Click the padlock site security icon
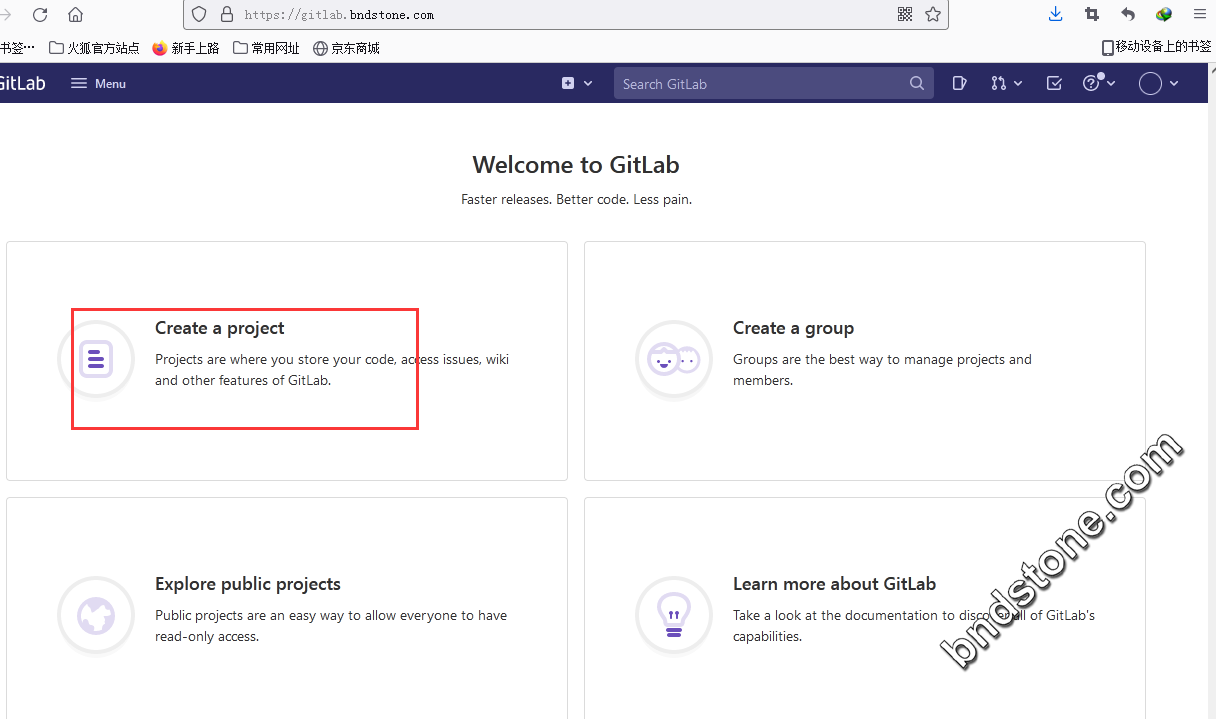 pyautogui.click(x=226, y=15)
